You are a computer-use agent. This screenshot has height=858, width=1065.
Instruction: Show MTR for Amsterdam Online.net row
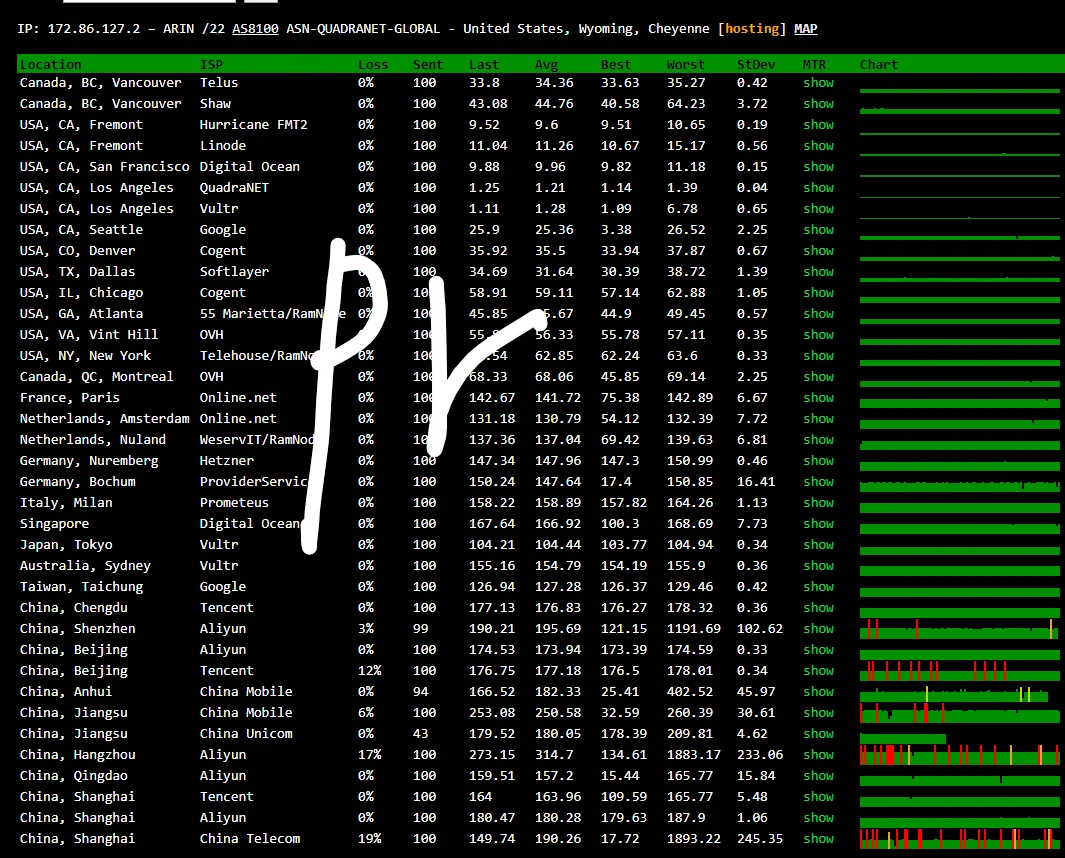pyautogui.click(x=818, y=418)
